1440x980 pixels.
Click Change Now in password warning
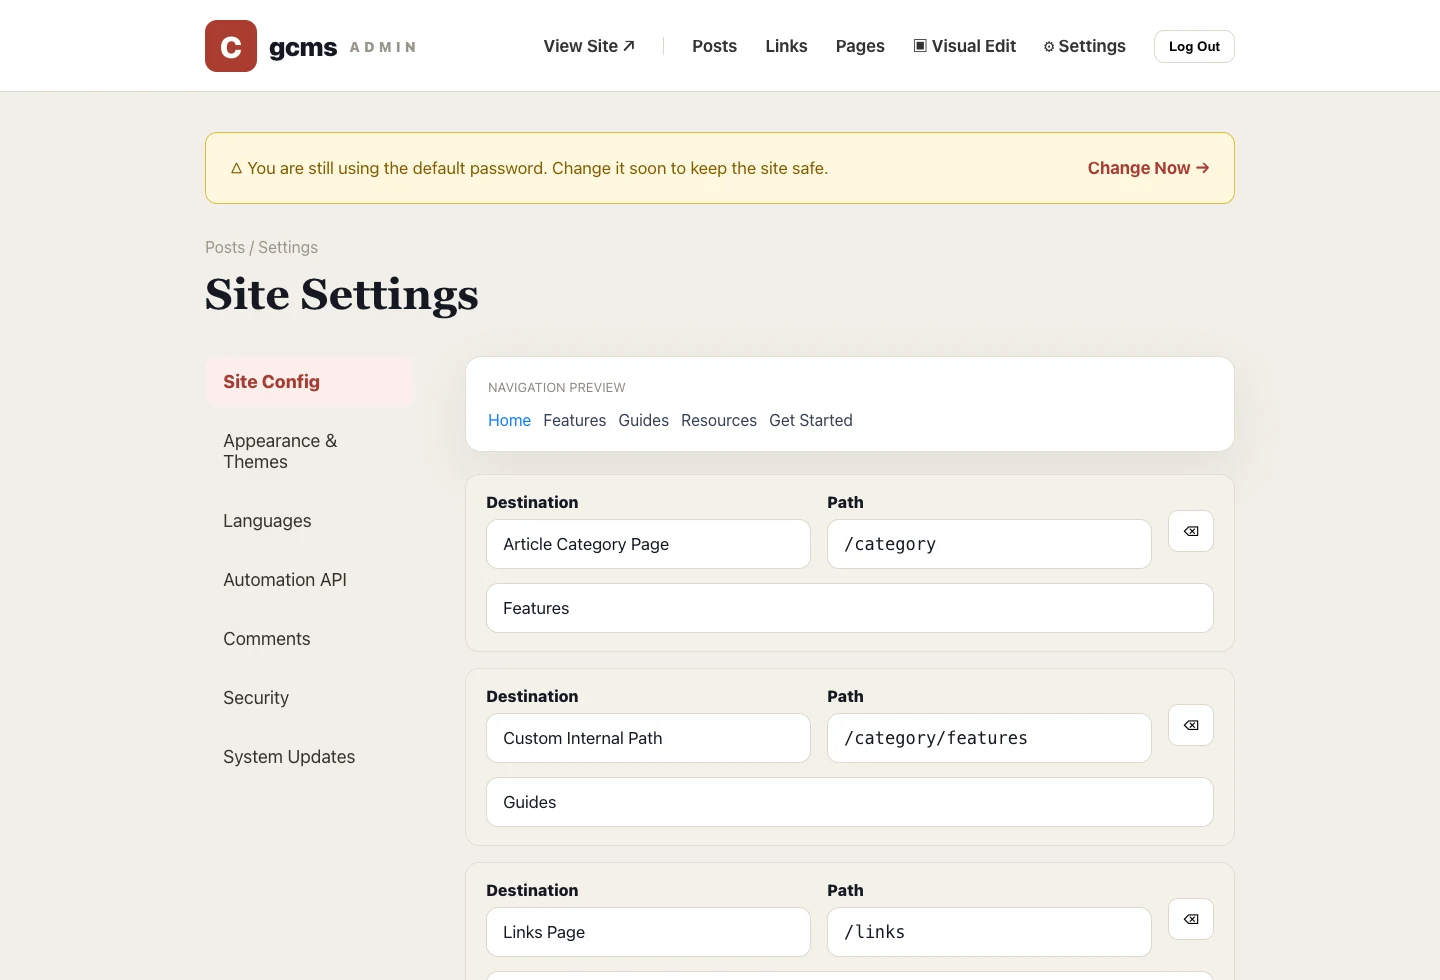pos(1148,168)
